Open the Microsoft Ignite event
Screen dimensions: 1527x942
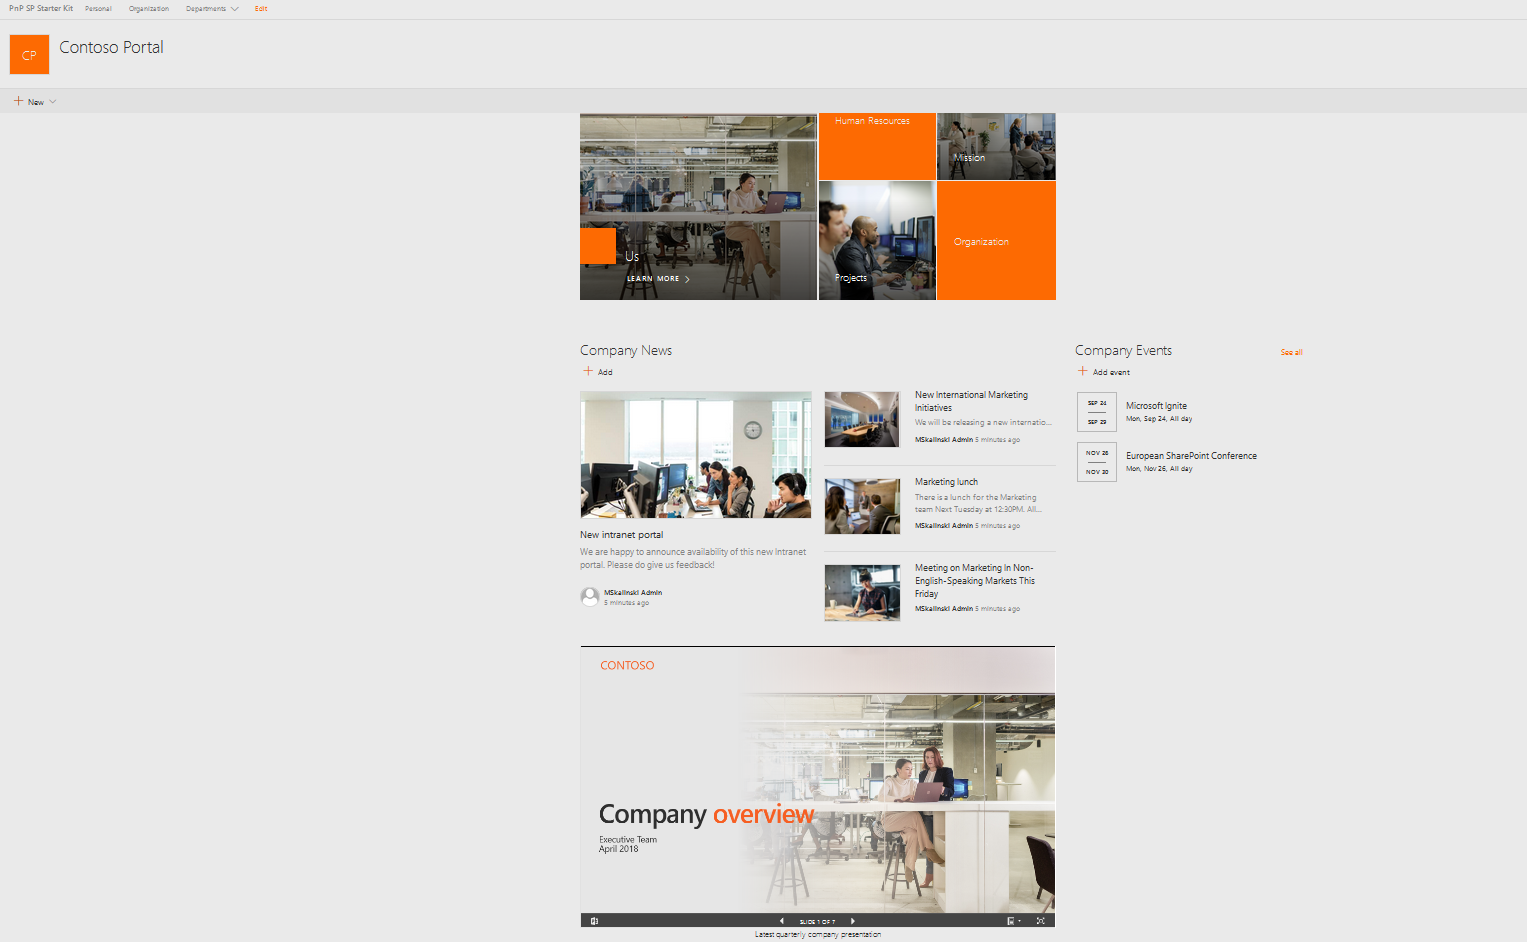coord(1156,406)
